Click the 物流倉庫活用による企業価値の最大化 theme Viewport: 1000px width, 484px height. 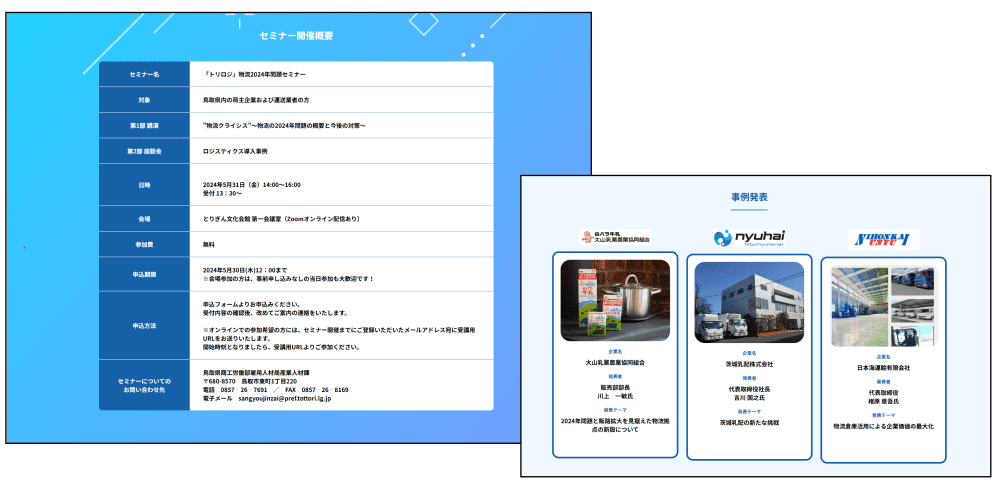[x=883, y=426]
